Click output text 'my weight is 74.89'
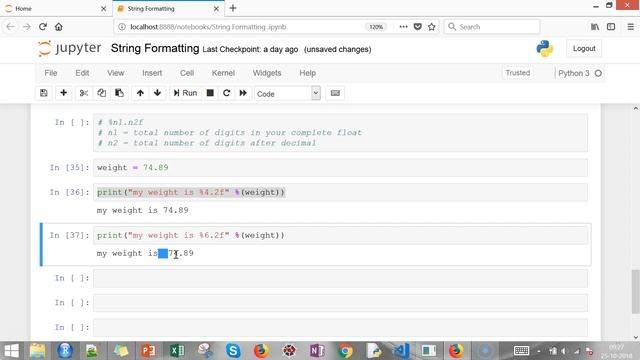 tap(142, 211)
